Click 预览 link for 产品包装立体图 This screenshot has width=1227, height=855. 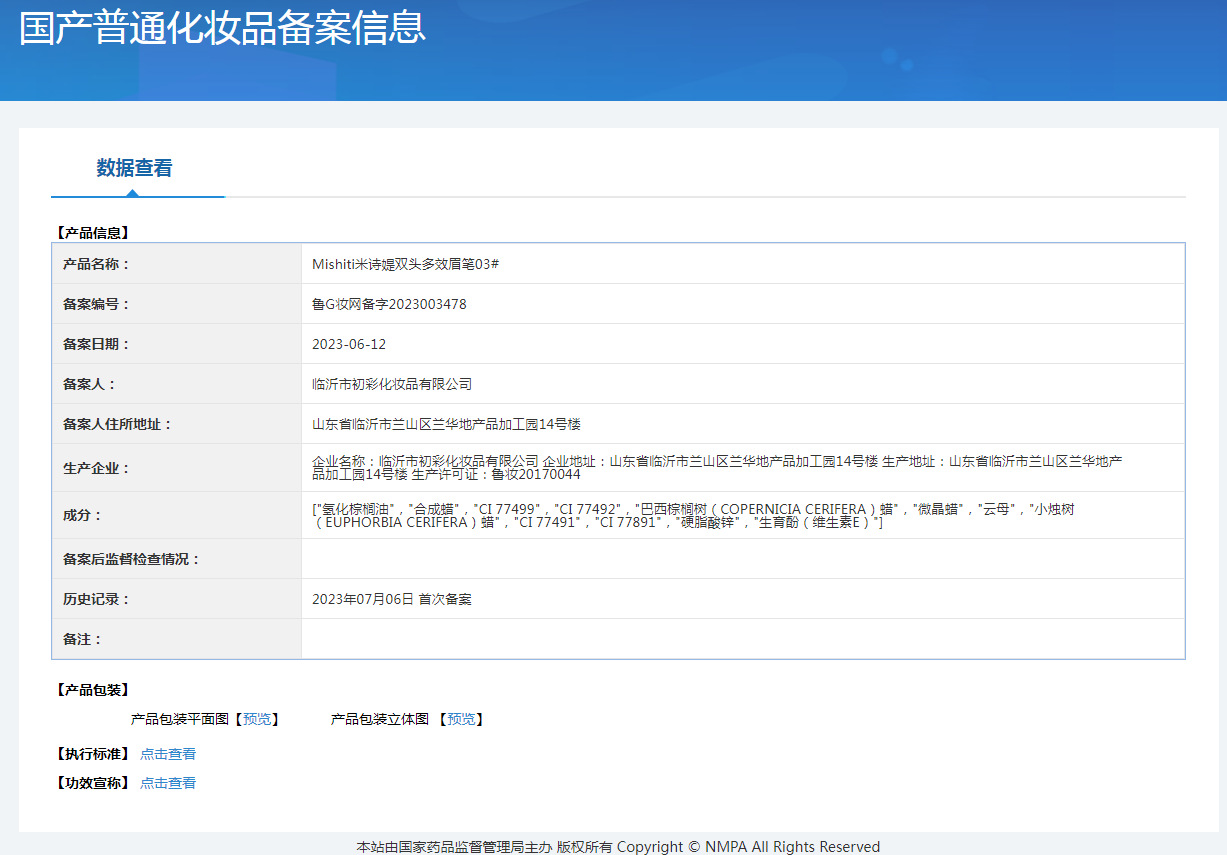pyautogui.click(x=460, y=719)
